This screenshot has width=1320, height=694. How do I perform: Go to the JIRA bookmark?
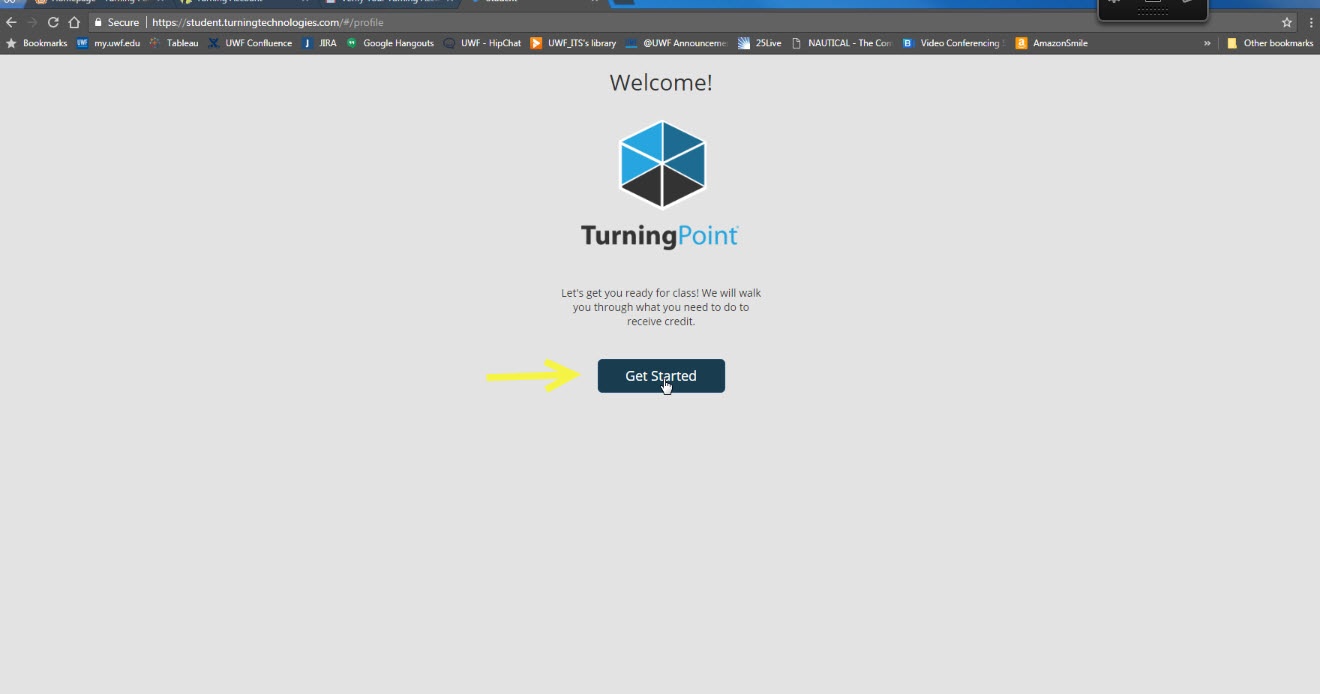(320, 43)
